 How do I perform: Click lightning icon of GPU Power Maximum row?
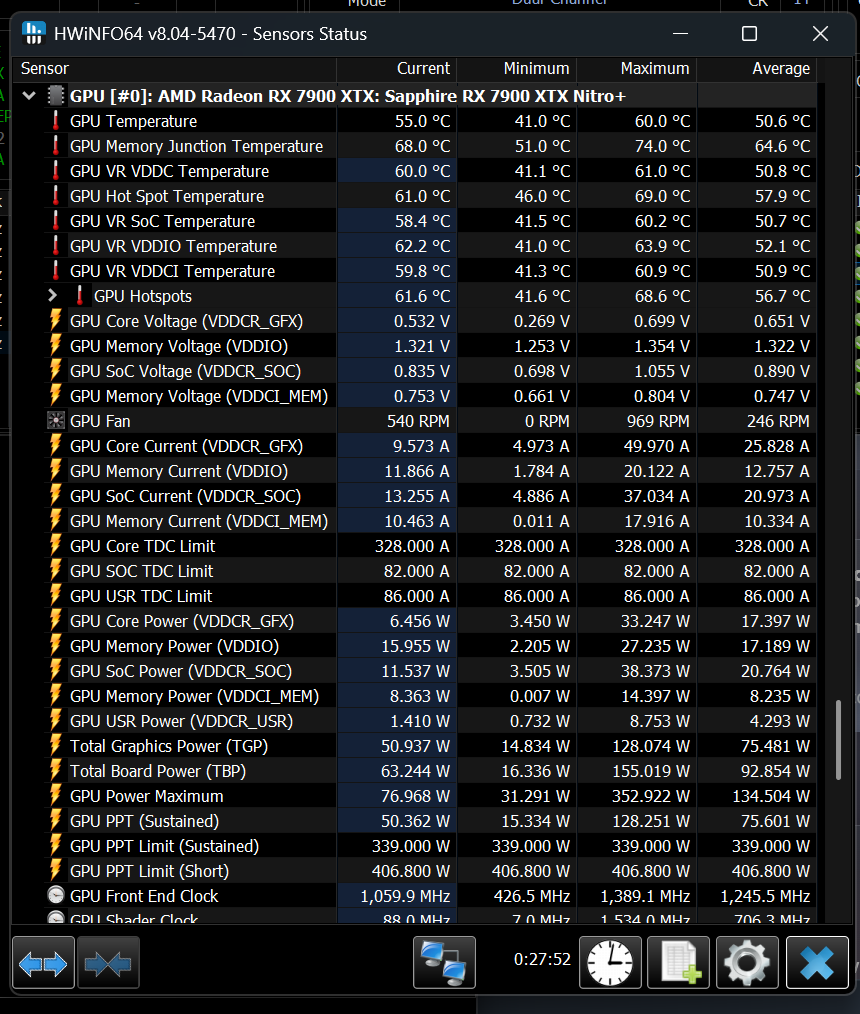[x=56, y=795]
